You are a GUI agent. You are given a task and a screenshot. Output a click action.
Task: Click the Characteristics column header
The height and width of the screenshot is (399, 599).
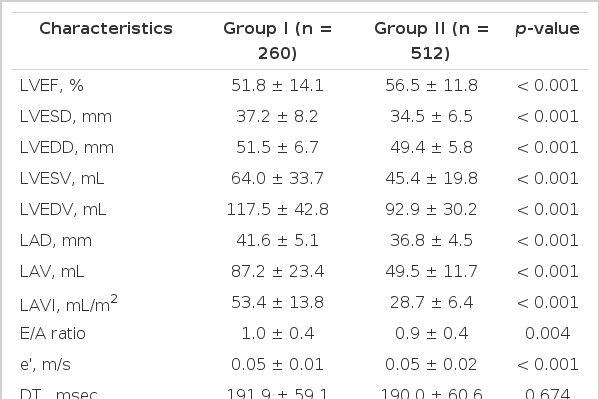[x=106, y=29]
